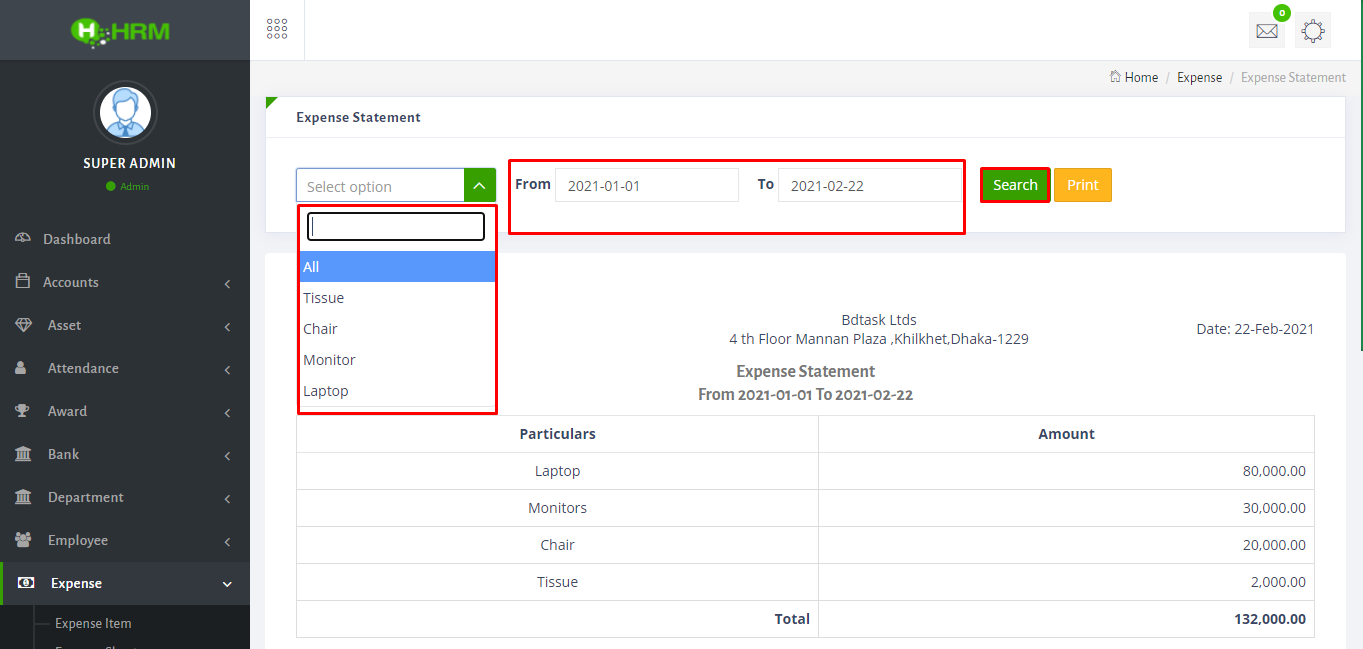Open the mail envelope notifications icon
The height and width of the screenshot is (649, 1363).
coord(1266,30)
